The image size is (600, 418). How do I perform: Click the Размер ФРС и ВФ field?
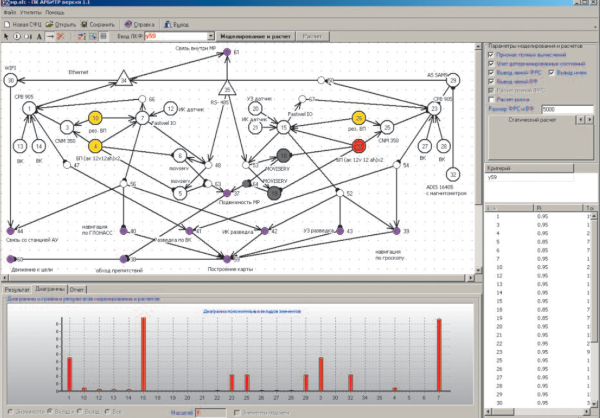567,109
